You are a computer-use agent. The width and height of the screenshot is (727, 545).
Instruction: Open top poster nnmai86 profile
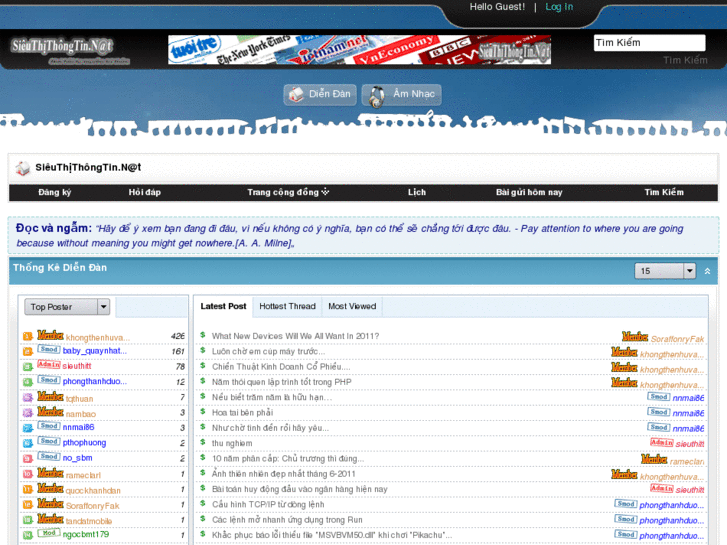78,427
